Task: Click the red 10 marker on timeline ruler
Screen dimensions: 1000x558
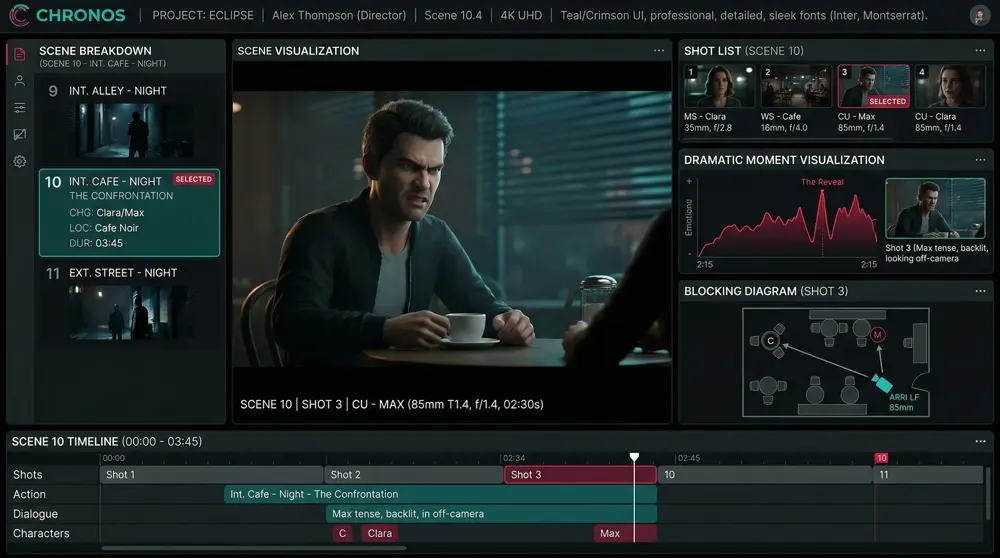Action: [x=881, y=458]
